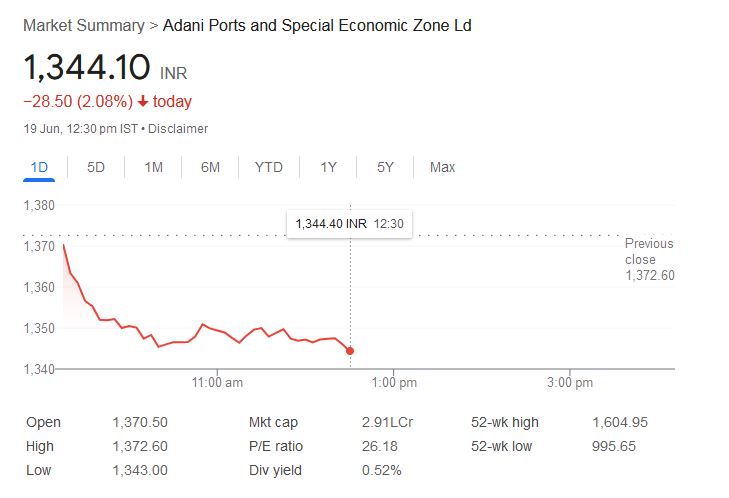Open the Market Summary breadcrumb link
Viewport: 729px width, 498px height.
84,25
